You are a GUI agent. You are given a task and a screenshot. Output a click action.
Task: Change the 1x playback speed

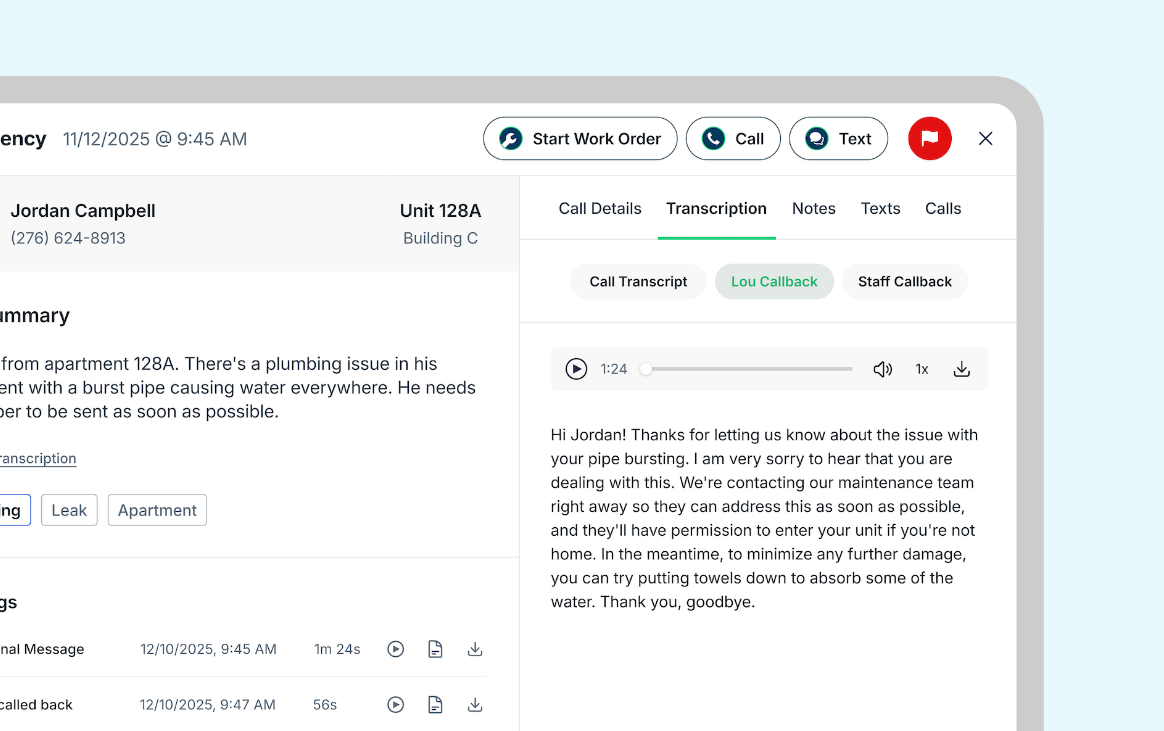tap(922, 369)
